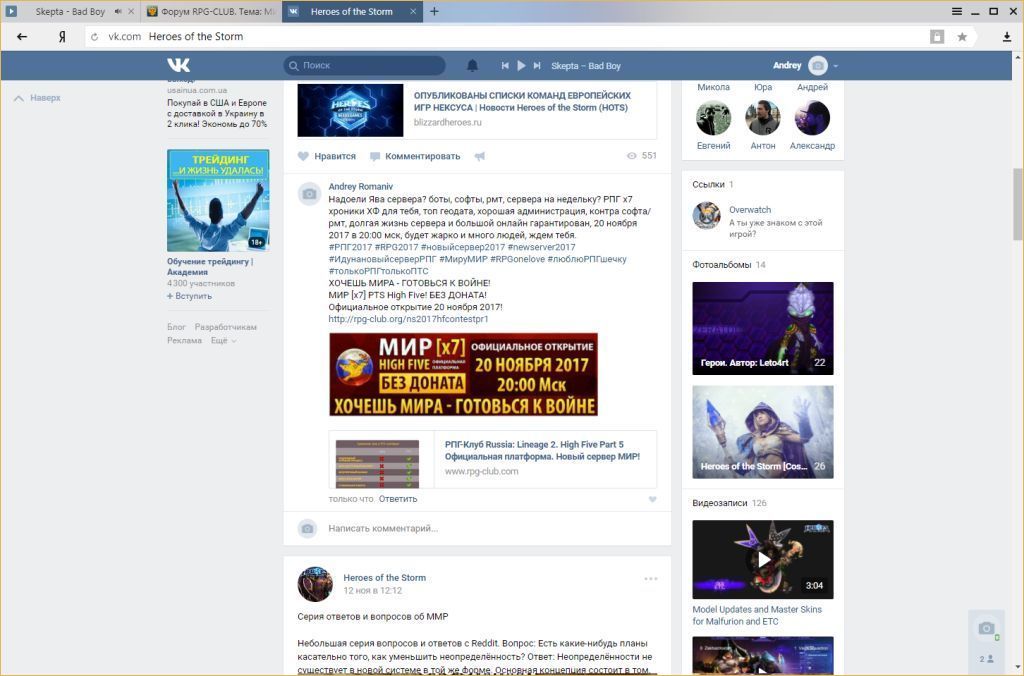Open Heroes of the Storm post author
The width and height of the screenshot is (1024, 676).
pos(385,578)
